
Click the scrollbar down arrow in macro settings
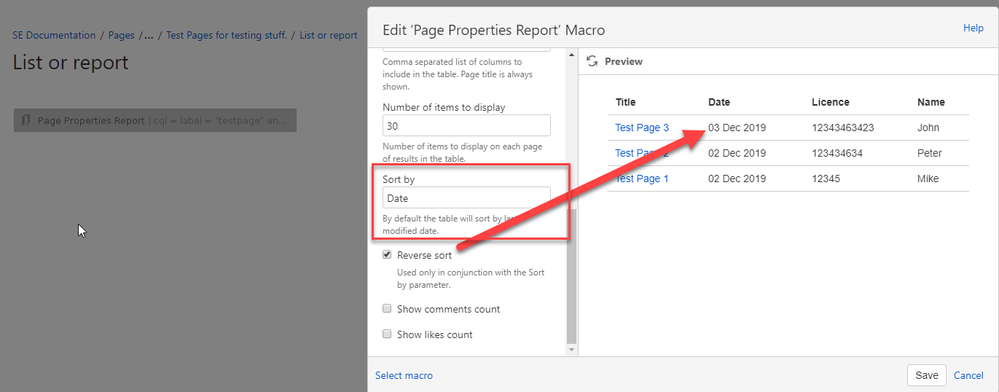click(571, 349)
